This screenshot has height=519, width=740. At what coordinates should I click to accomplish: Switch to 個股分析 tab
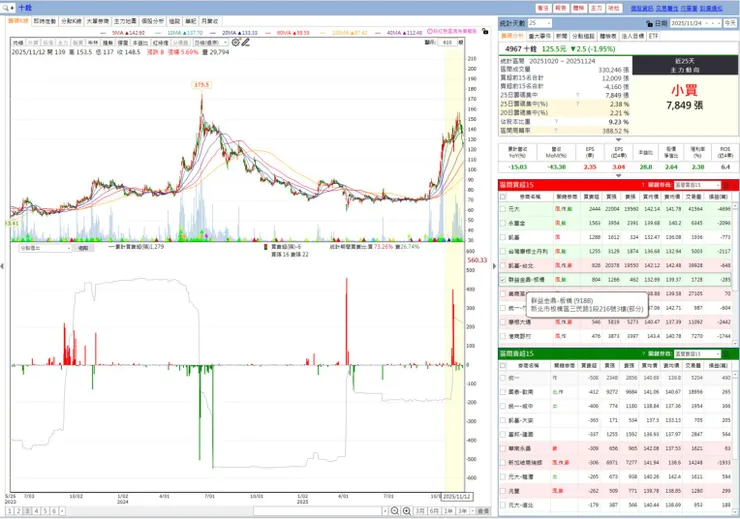[152, 21]
